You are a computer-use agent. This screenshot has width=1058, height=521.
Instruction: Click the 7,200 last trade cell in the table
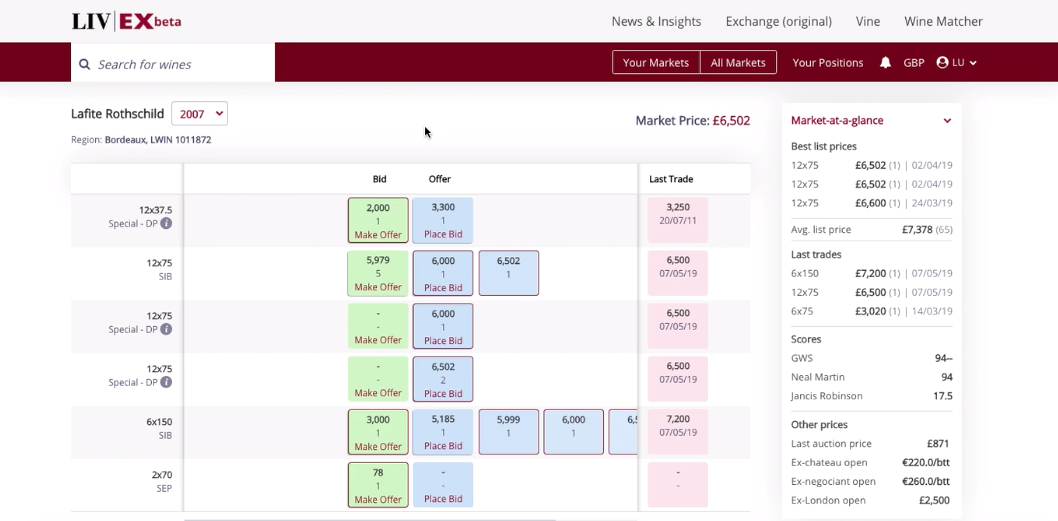(x=677, y=432)
